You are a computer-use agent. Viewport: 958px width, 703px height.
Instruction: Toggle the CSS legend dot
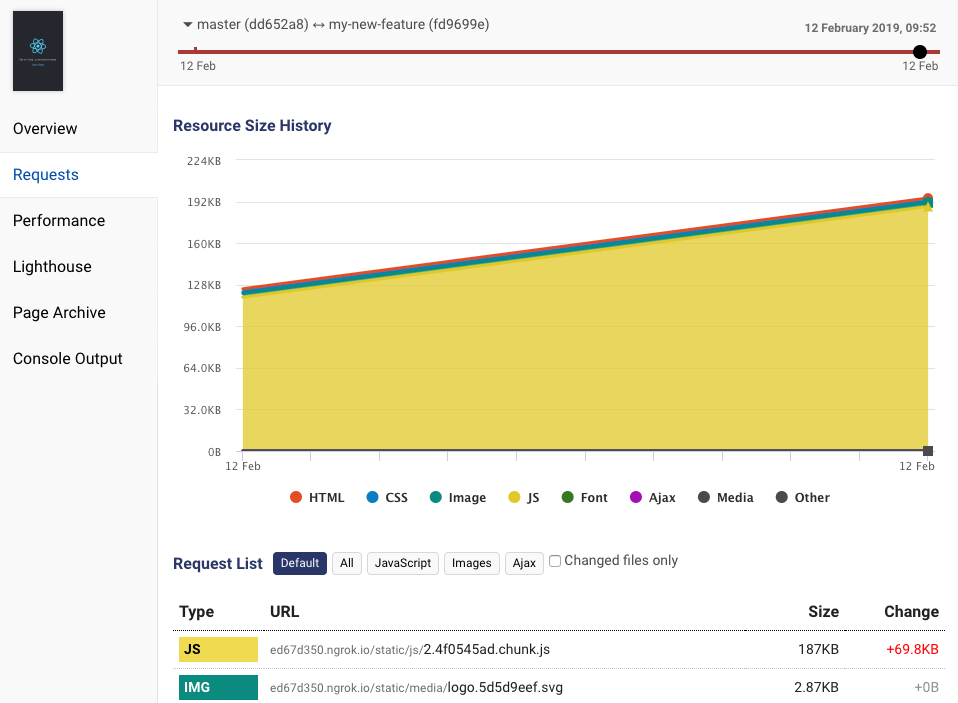373,497
